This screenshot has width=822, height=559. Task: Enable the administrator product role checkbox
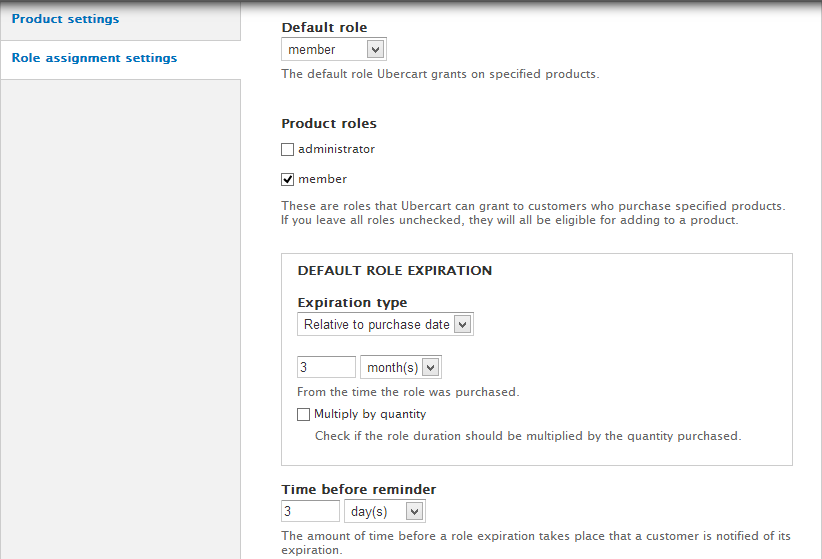pos(288,150)
